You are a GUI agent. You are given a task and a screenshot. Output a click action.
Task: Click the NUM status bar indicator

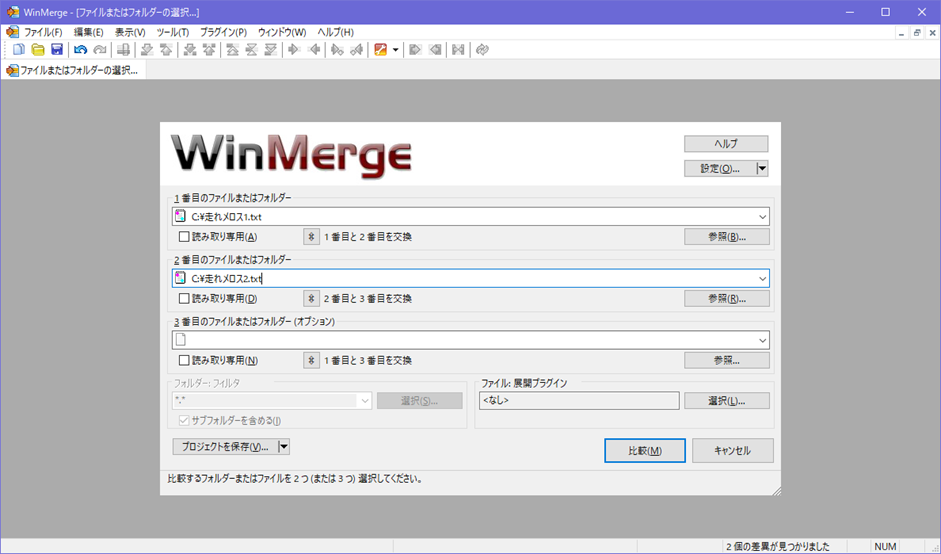pos(885,546)
